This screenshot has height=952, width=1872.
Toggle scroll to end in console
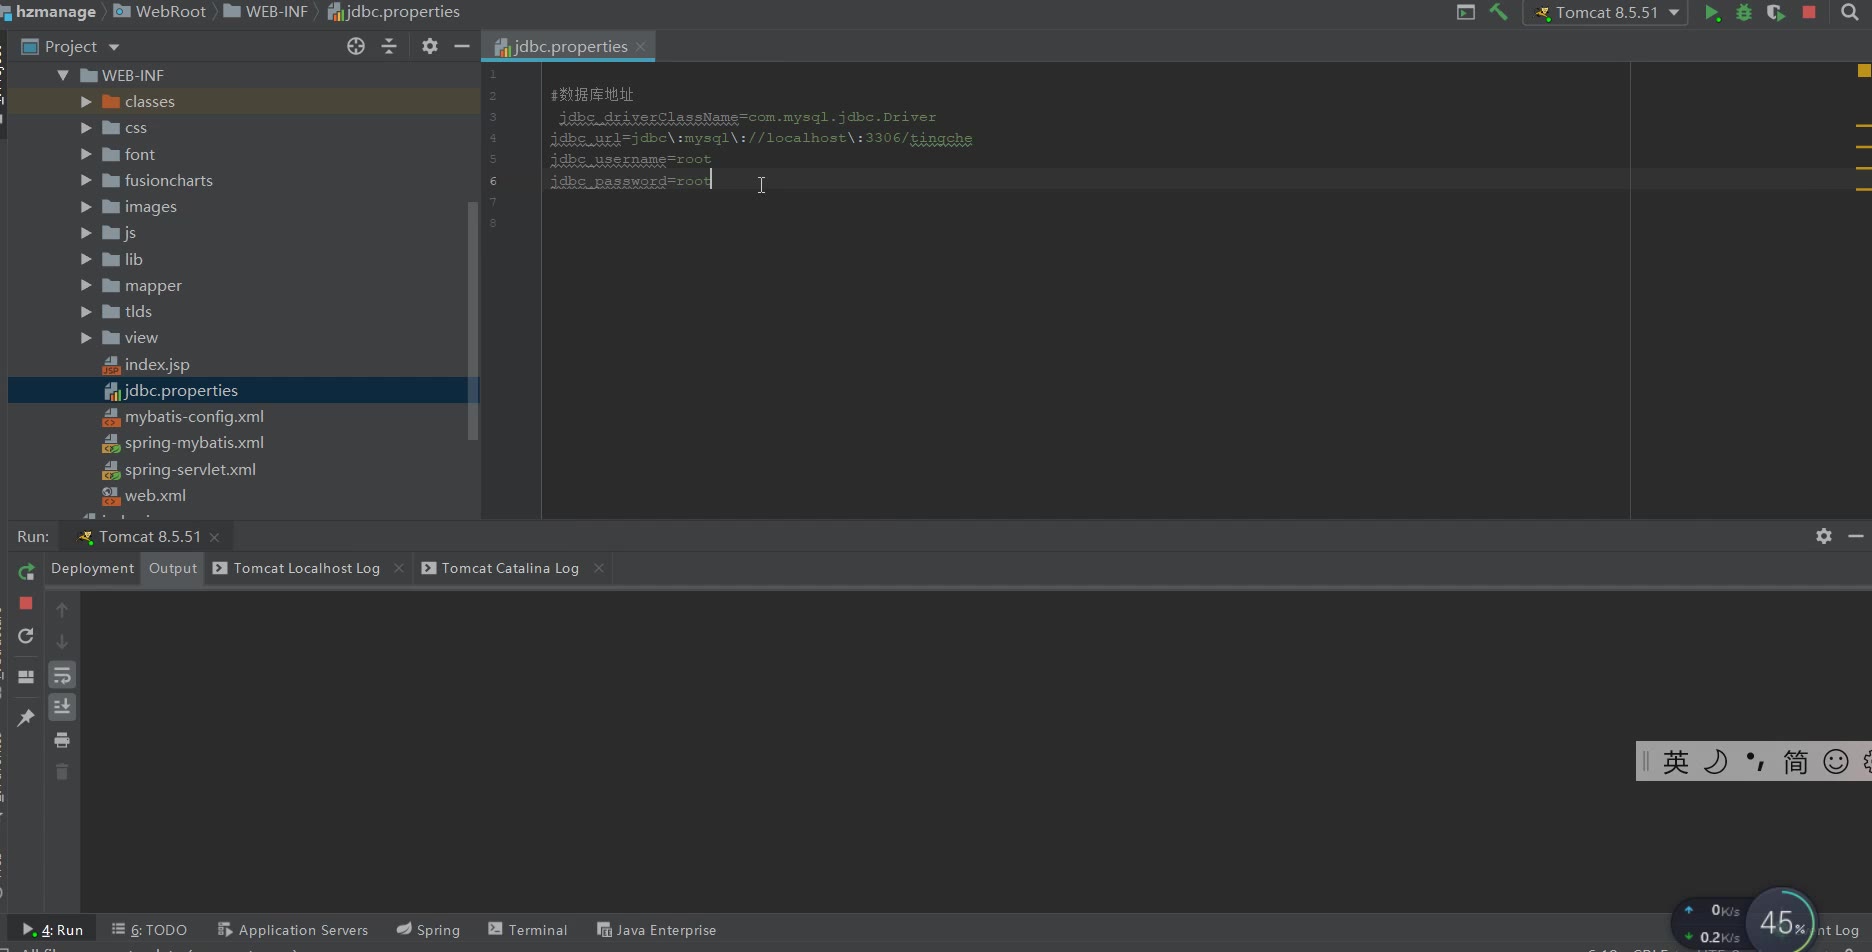pyautogui.click(x=62, y=707)
